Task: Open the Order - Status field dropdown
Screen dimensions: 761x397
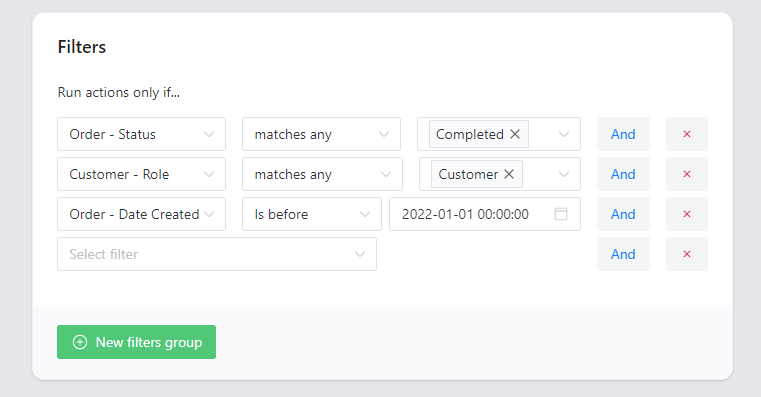Action: 141,134
